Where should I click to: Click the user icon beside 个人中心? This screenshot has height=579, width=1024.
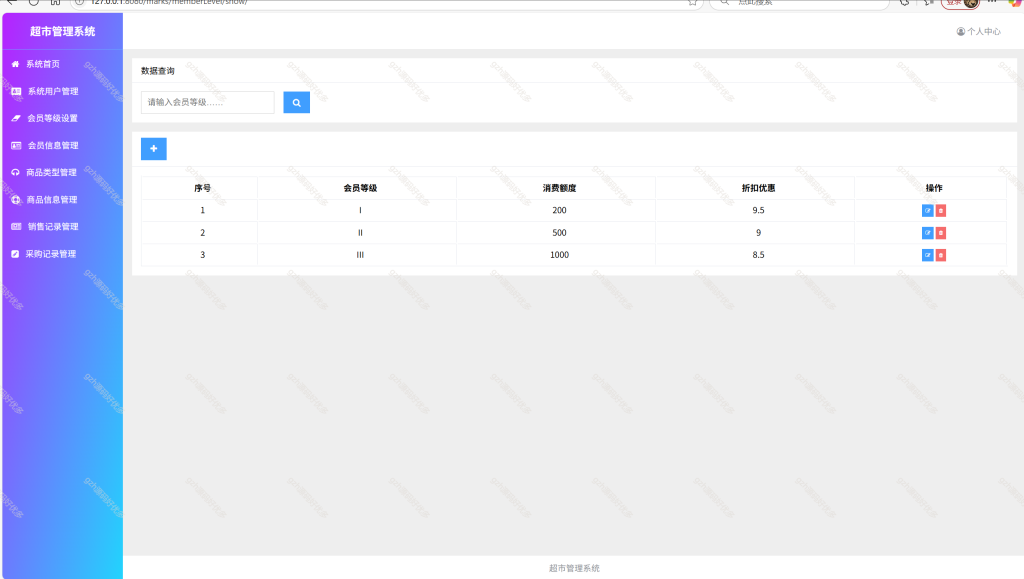point(961,31)
